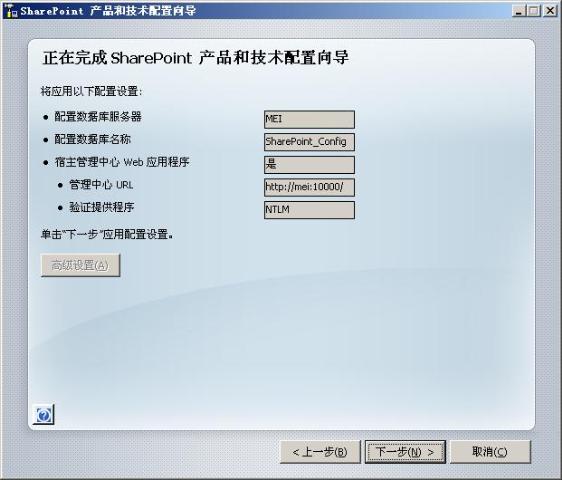This screenshot has height=480, width=562.
Task: Click the 单击"下一步"应用配置设置 instruction text
Action: pos(107,234)
